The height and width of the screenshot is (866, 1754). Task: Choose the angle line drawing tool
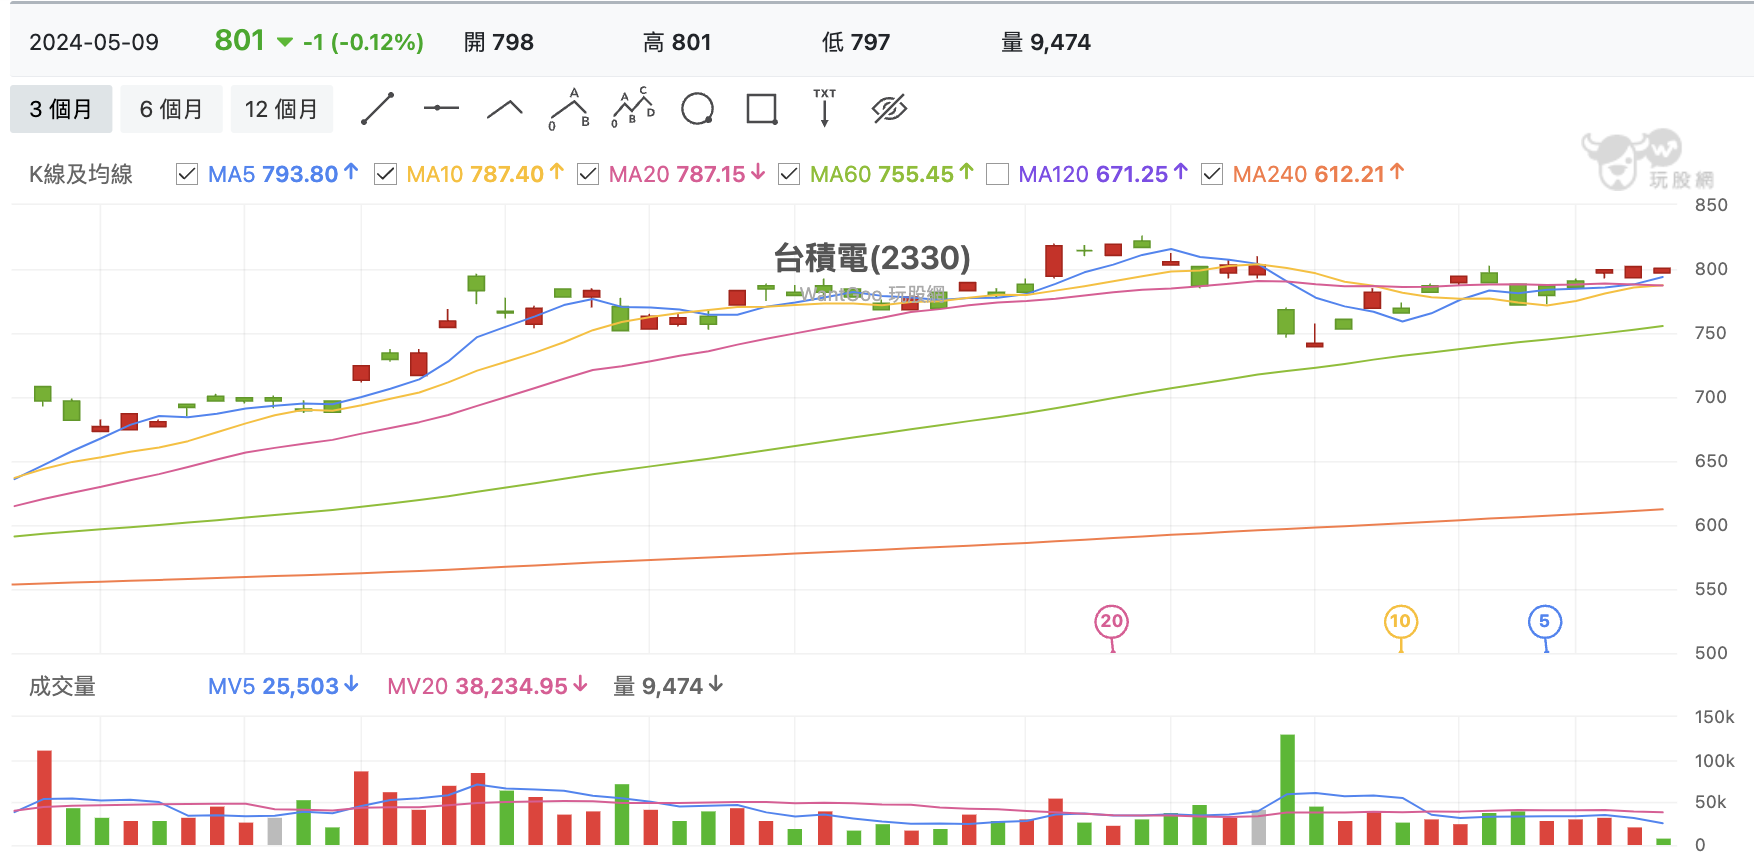point(505,109)
